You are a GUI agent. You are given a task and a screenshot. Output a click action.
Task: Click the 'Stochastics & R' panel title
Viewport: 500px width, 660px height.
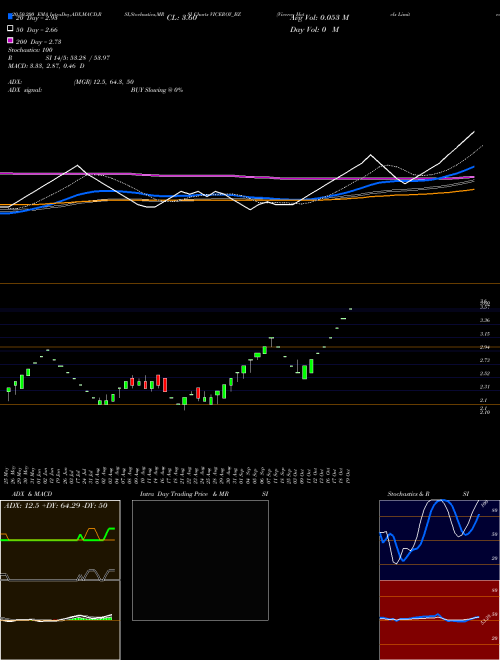[408, 494]
